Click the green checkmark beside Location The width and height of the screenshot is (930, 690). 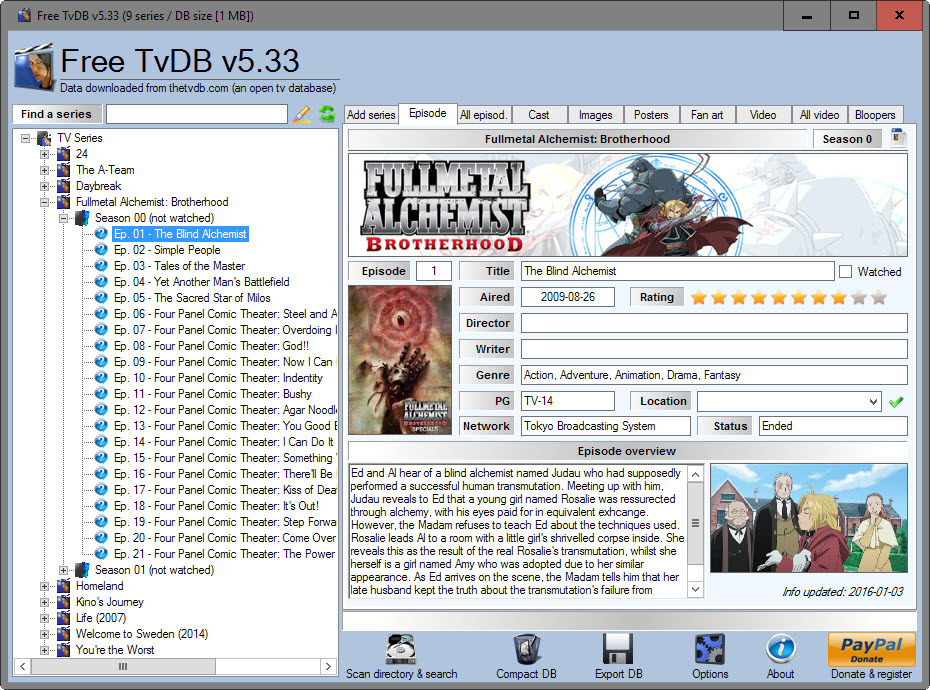click(896, 402)
